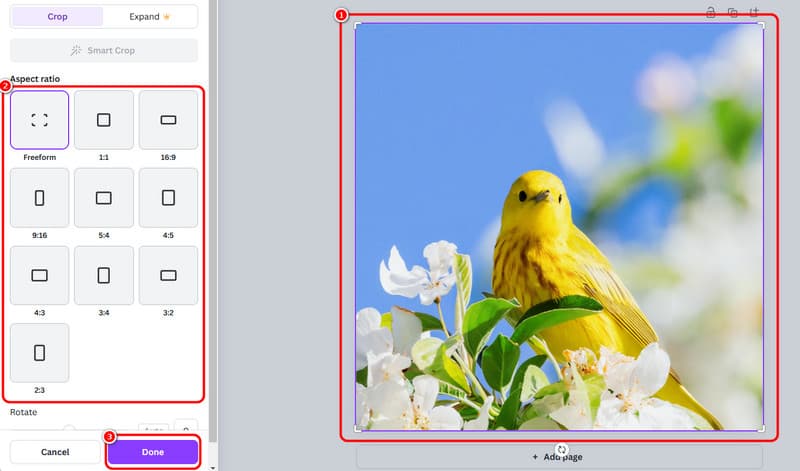Image resolution: width=800 pixels, height=471 pixels.
Task: Select the Freeform aspect ratio tile
Action: [x=39, y=120]
